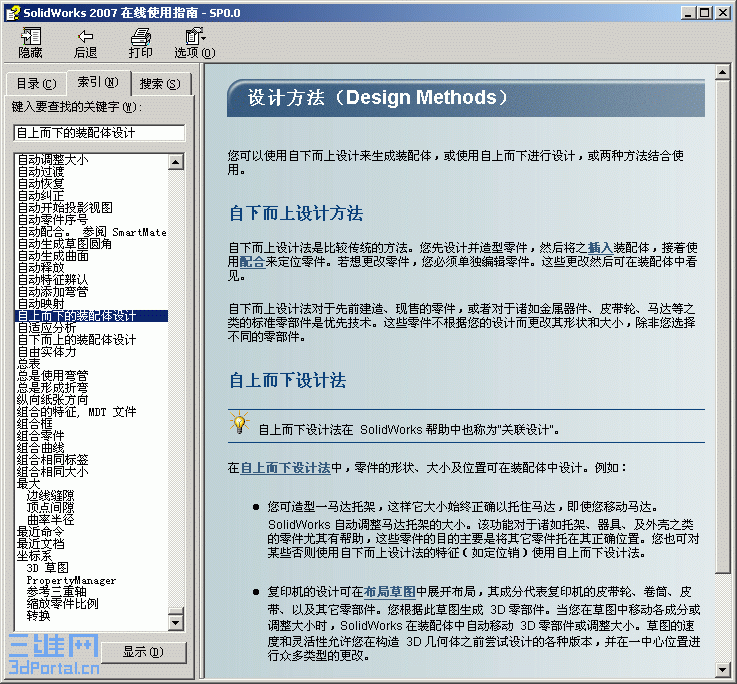Select index entry 自动调整大小
This screenshot has width=737, height=684.
(x=53, y=160)
